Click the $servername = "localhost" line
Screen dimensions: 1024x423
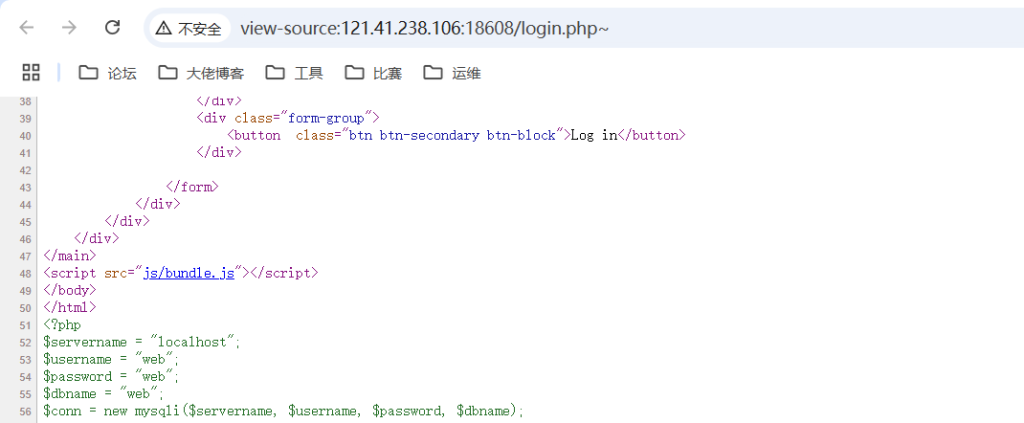click(141, 342)
